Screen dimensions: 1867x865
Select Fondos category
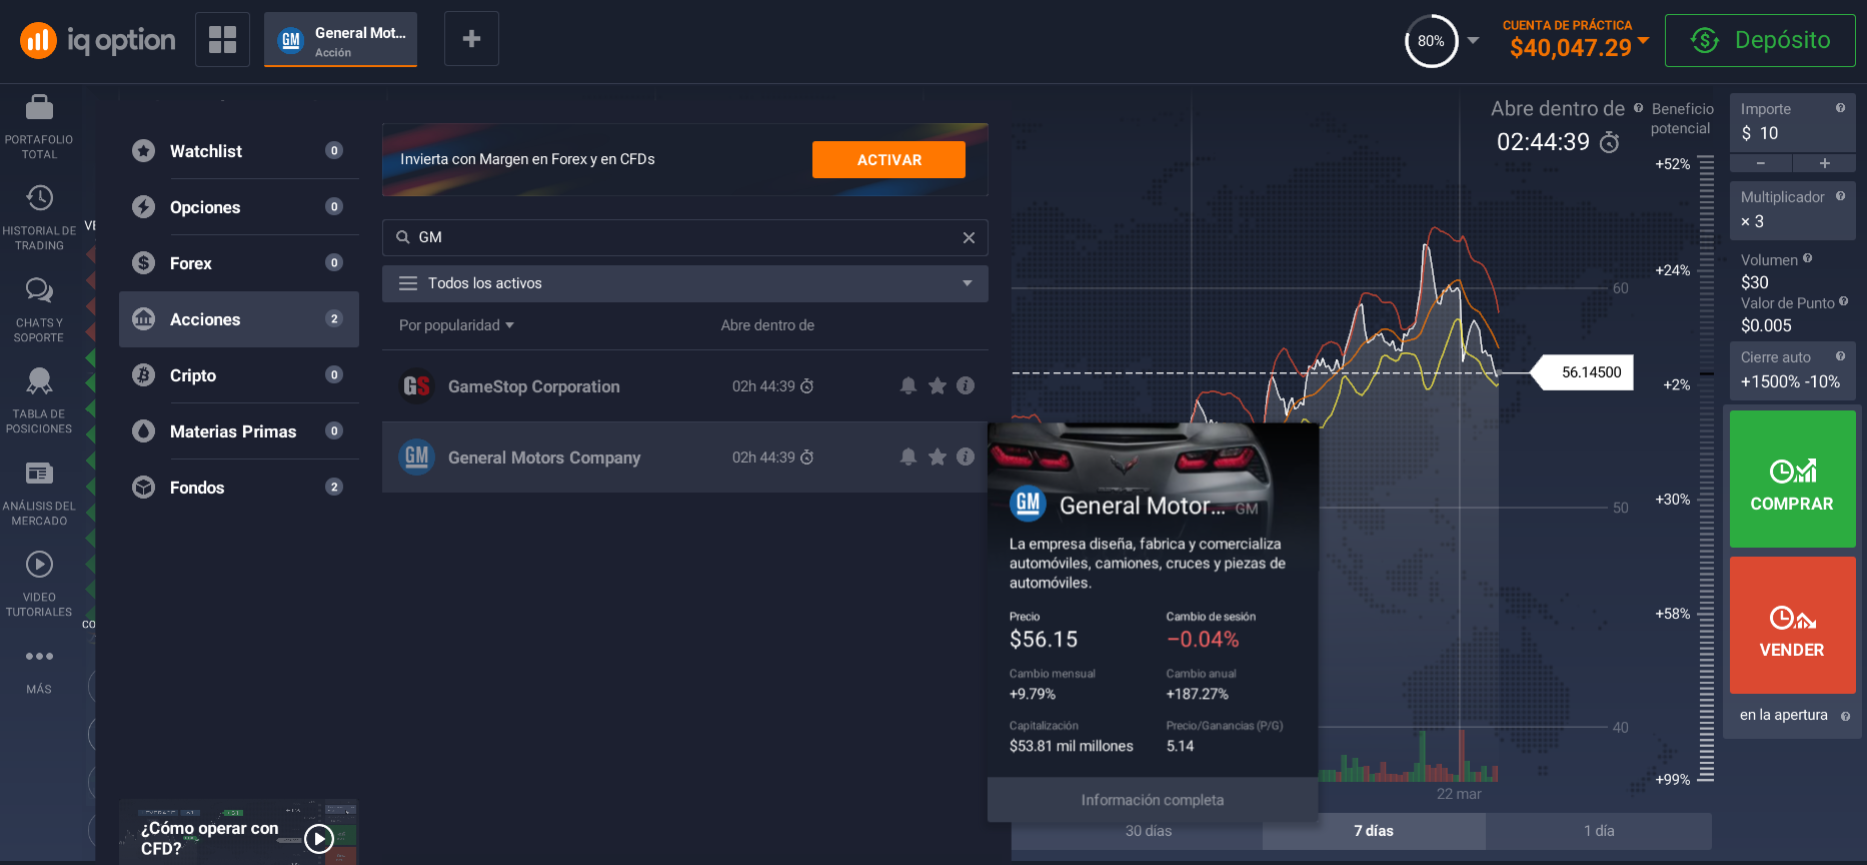click(x=238, y=487)
